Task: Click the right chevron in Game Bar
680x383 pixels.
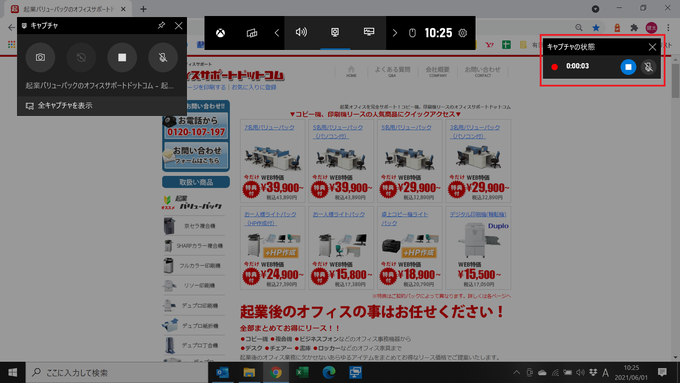Action: [x=395, y=33]
